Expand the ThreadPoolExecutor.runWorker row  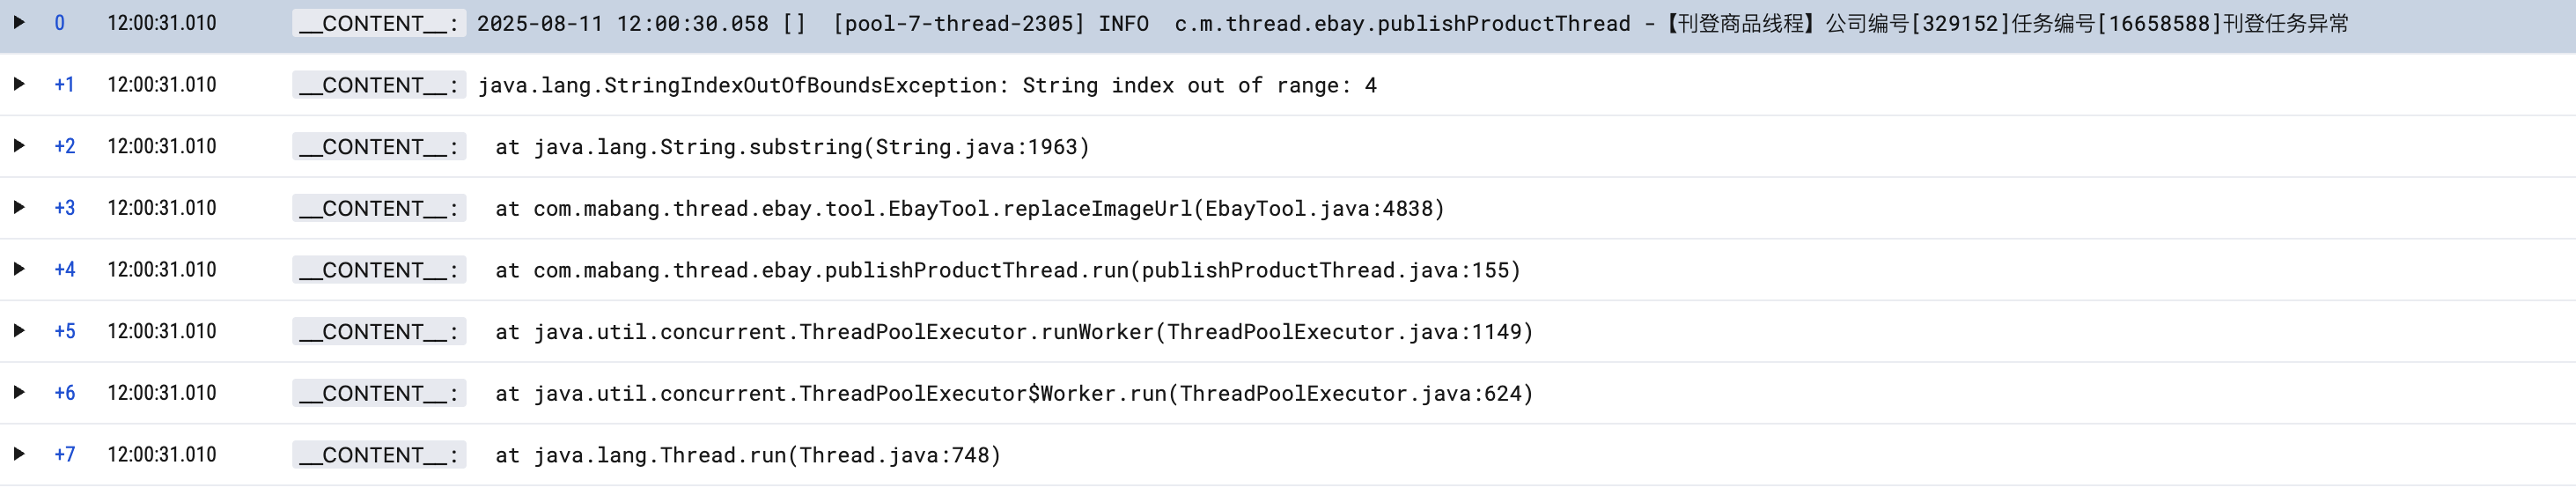click(x=19, y=331)
